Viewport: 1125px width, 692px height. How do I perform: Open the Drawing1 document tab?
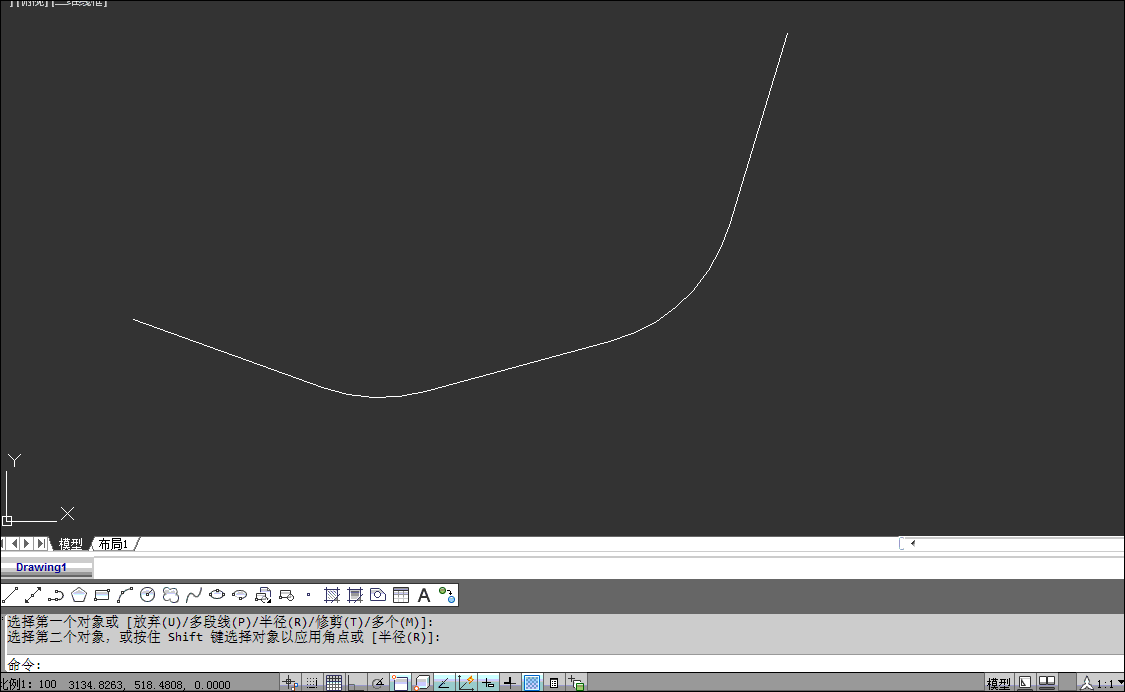(42, 567)
